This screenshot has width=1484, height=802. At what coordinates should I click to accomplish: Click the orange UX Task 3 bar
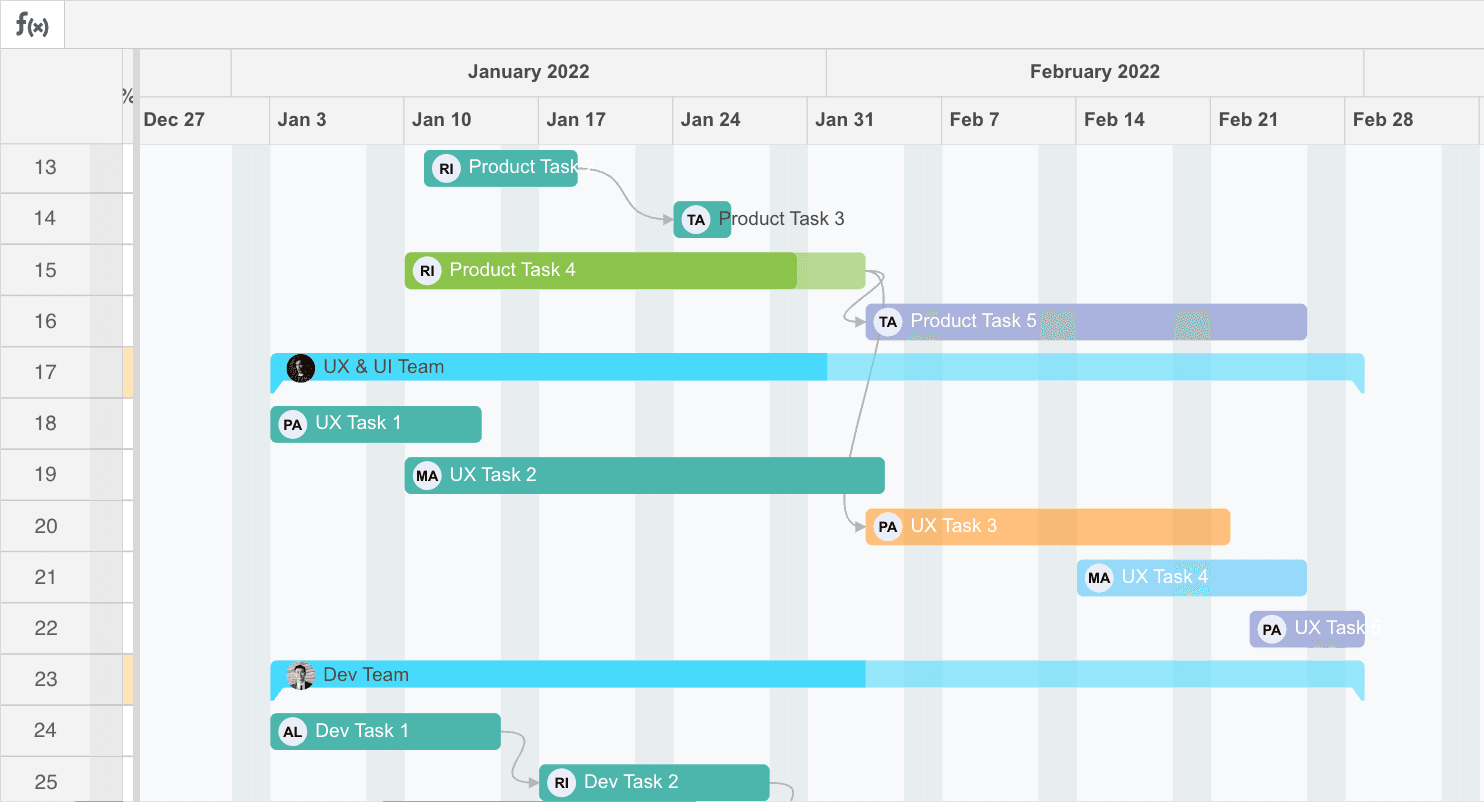(1100, 527)
